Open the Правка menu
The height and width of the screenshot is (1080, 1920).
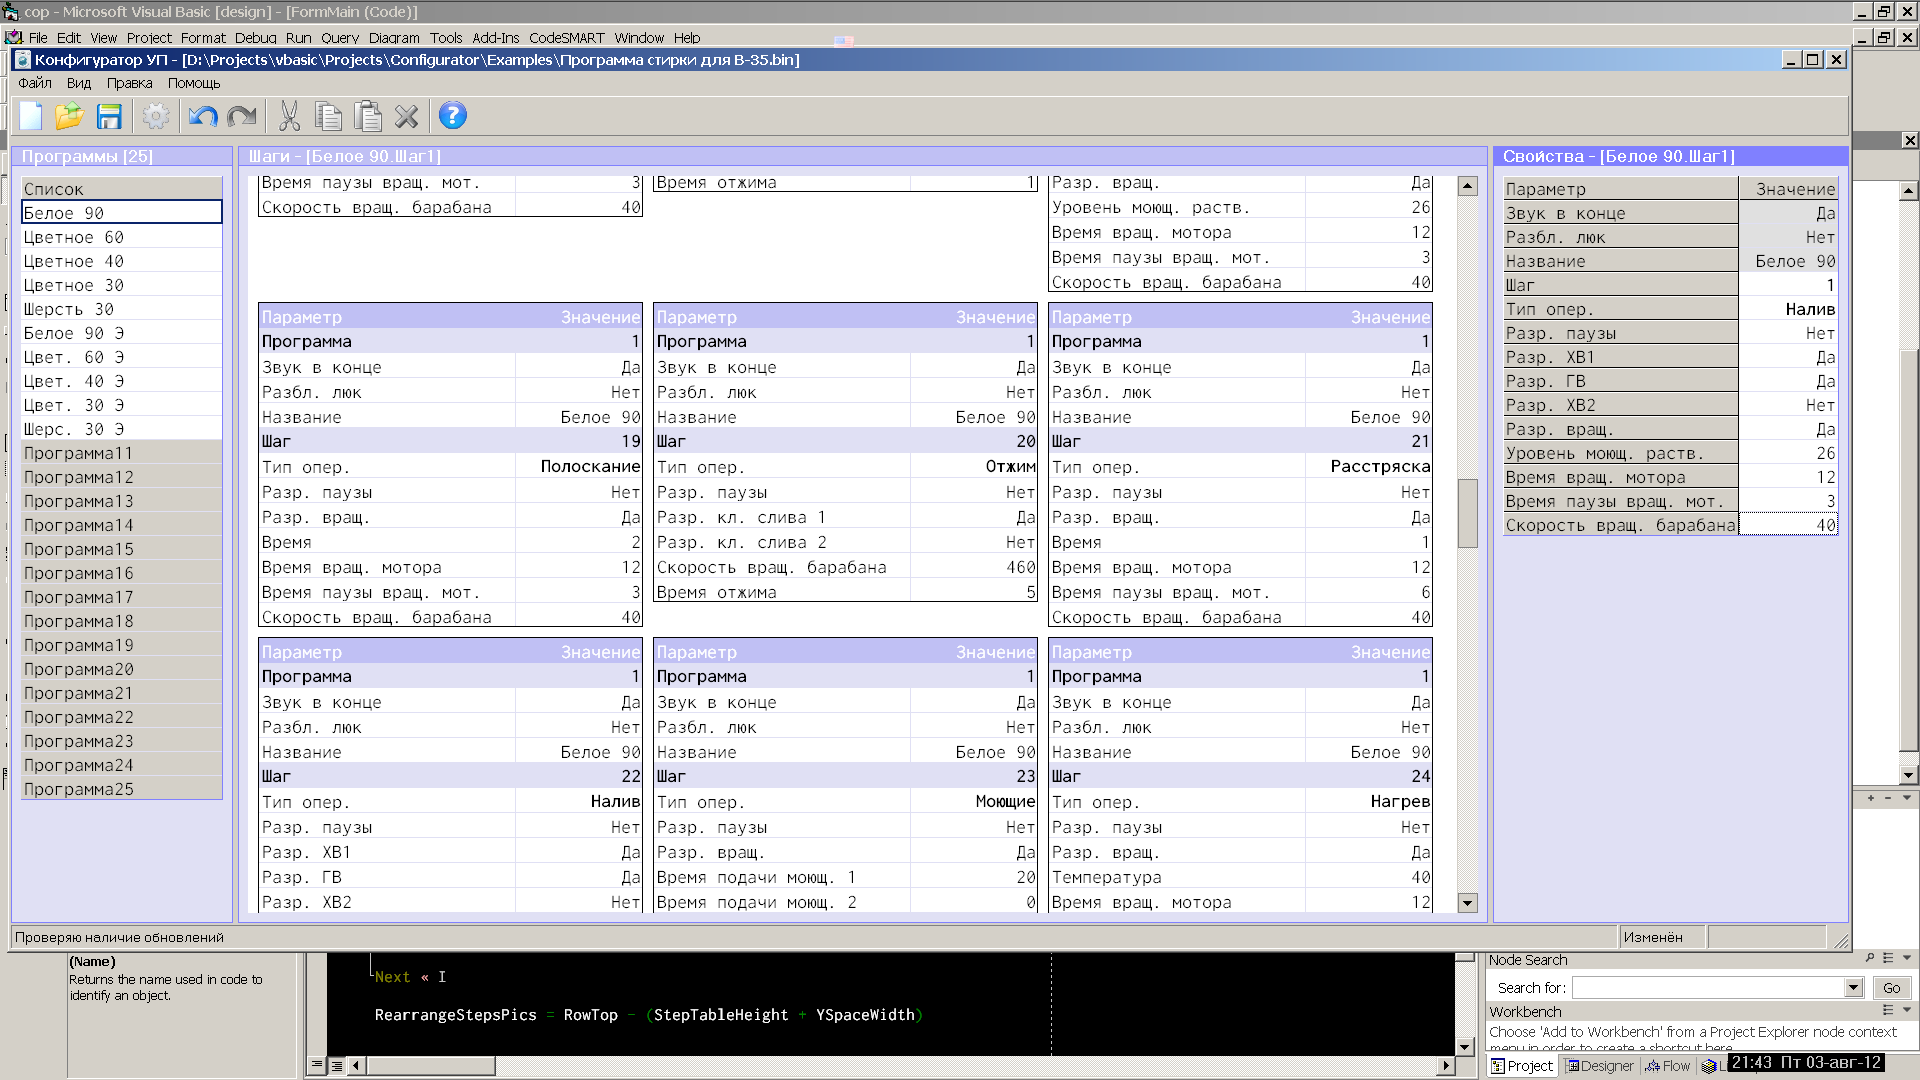click(129, 83)
